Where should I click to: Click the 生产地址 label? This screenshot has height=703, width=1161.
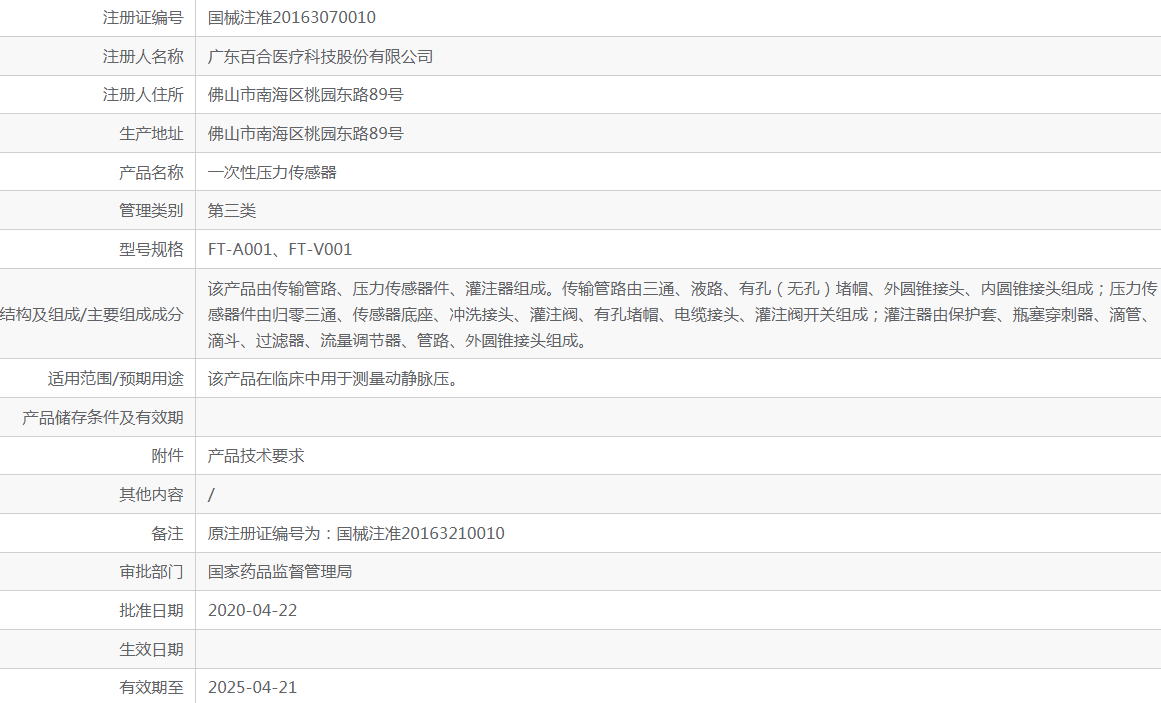tap(151, 133)
